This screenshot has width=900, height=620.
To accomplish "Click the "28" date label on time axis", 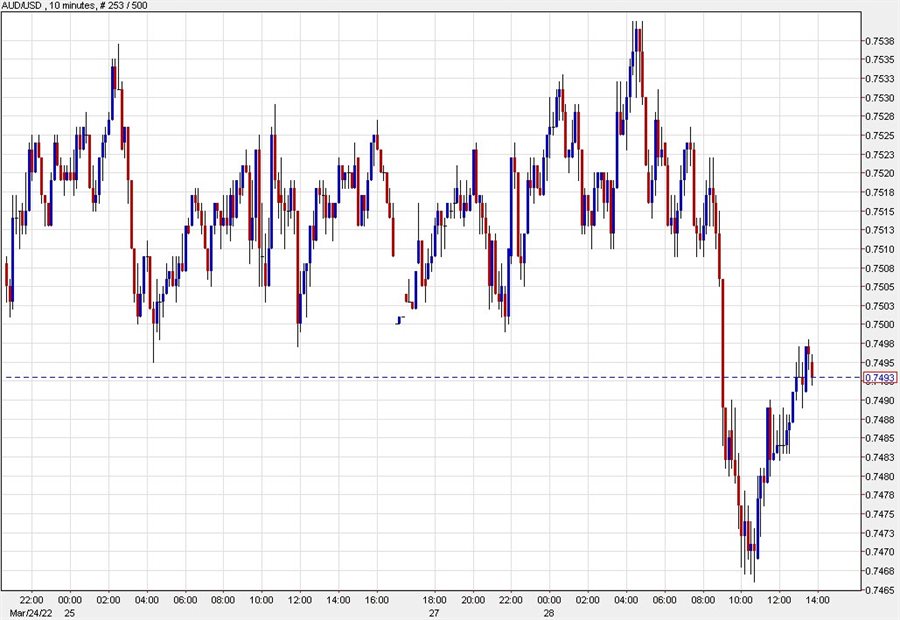I will tap(549, 611).
